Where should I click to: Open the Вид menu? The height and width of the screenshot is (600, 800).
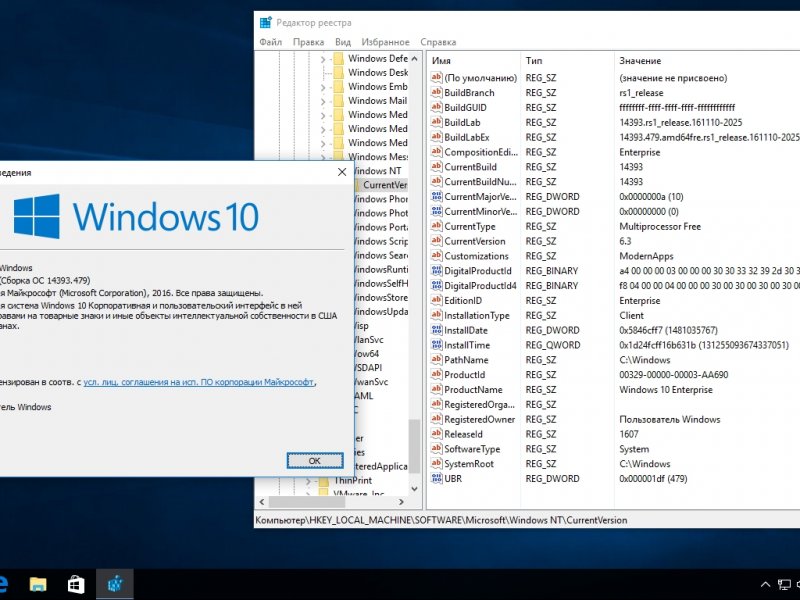coord(343,42)
